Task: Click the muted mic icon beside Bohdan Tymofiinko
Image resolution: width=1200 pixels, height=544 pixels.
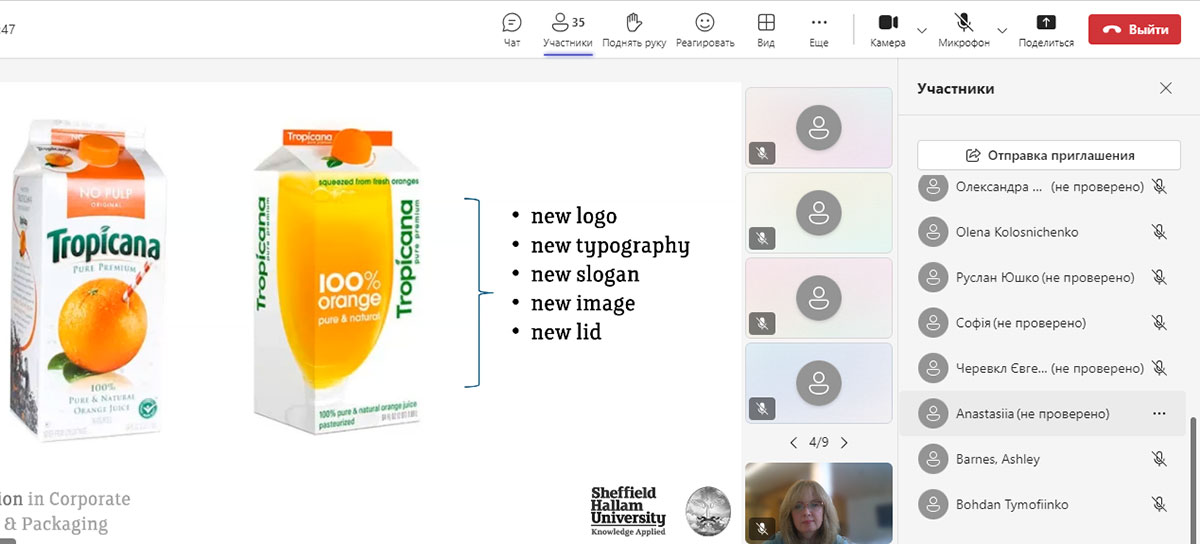Action: 1159,504
